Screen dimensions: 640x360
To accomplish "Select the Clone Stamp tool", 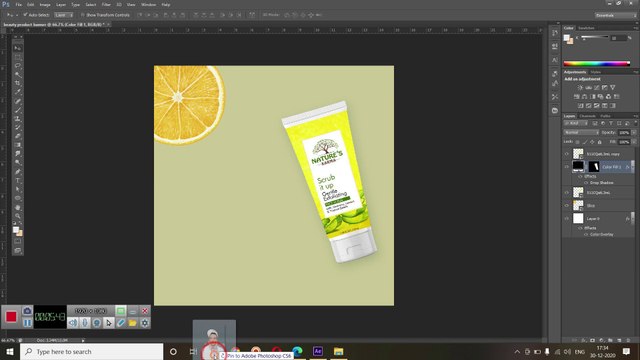I will pos(18,119).
